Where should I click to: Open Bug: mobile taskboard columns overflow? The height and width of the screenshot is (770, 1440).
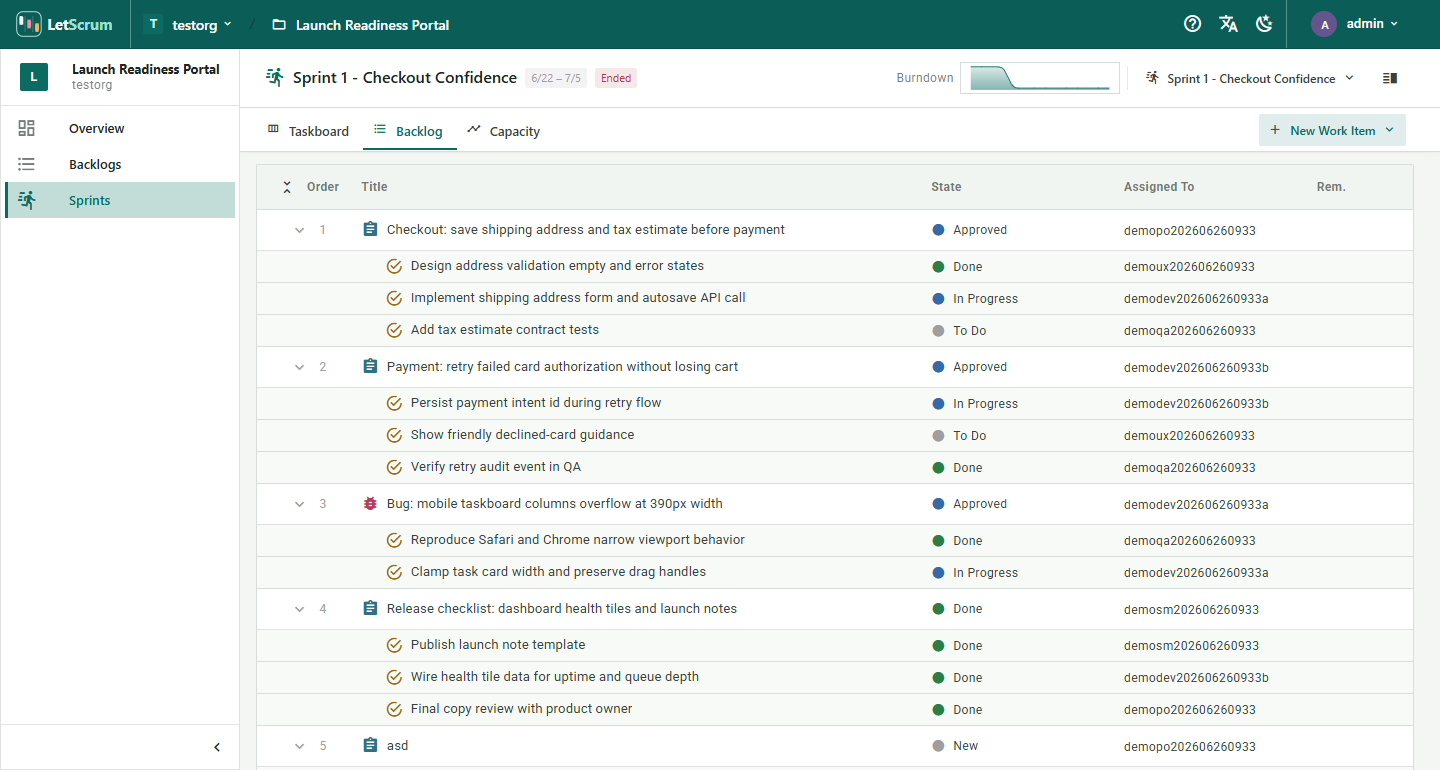tap(555, 504)
